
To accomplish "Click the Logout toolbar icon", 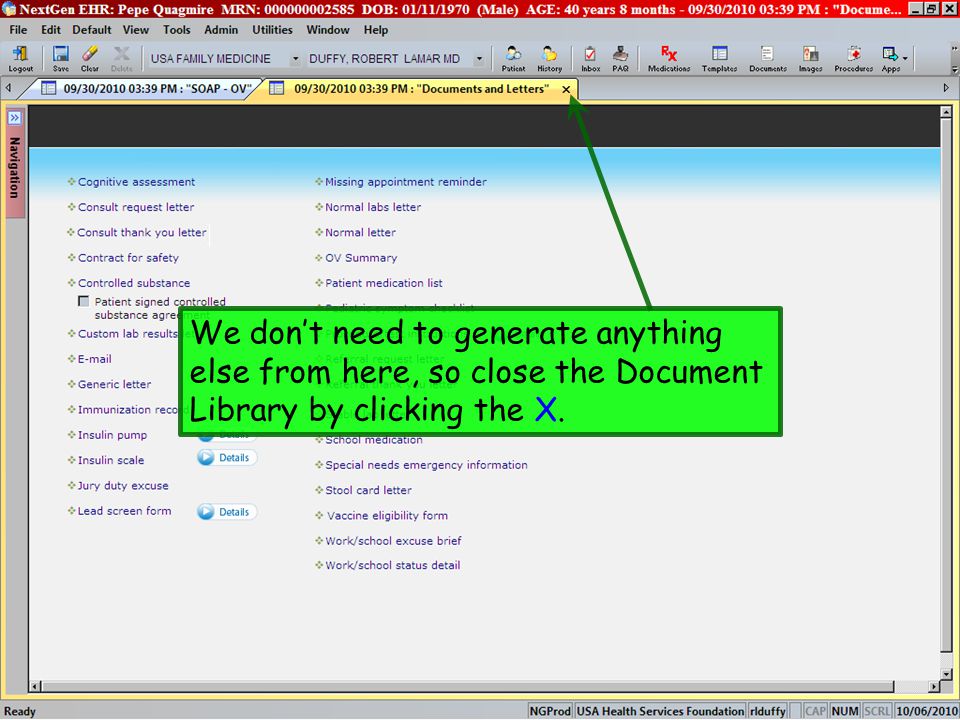I will click(20, 59).
